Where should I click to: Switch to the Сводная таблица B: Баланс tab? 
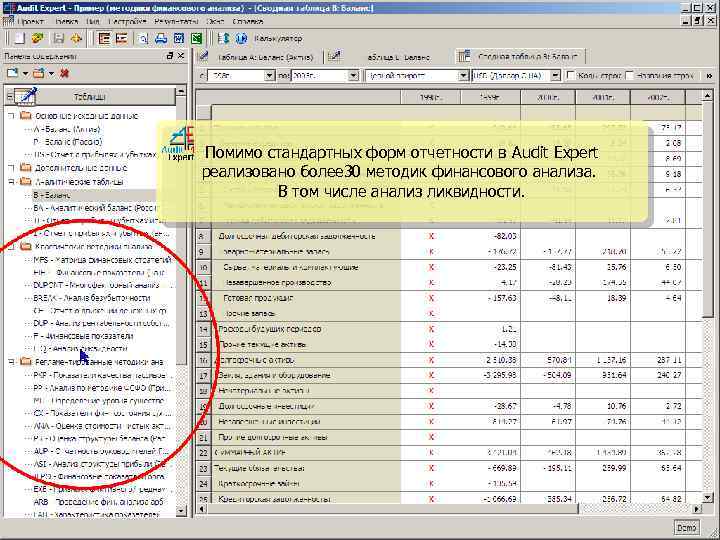coord(520,56)
